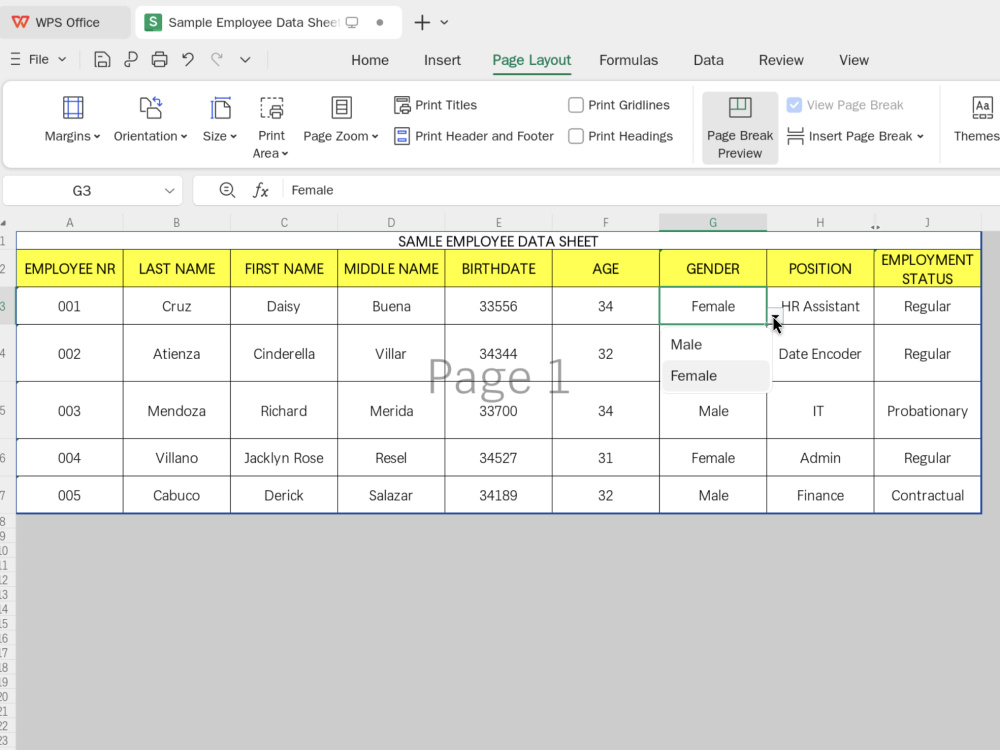Select the employee number 004 cell
The width and height of the screenshot is (1000, 750).
[x=70, y=457]
